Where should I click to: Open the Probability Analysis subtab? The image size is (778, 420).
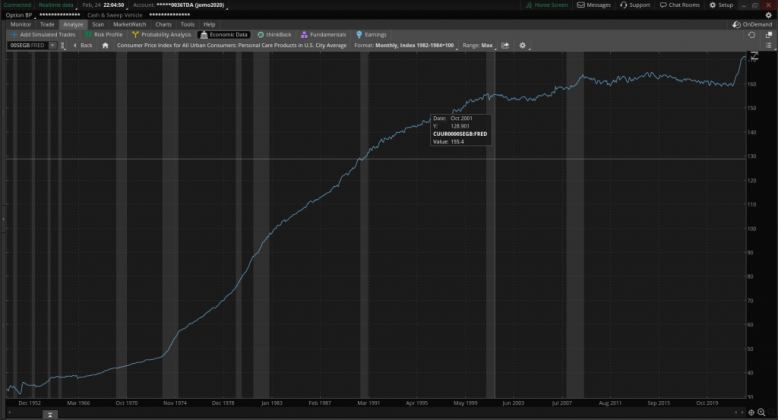coord(160,34)
